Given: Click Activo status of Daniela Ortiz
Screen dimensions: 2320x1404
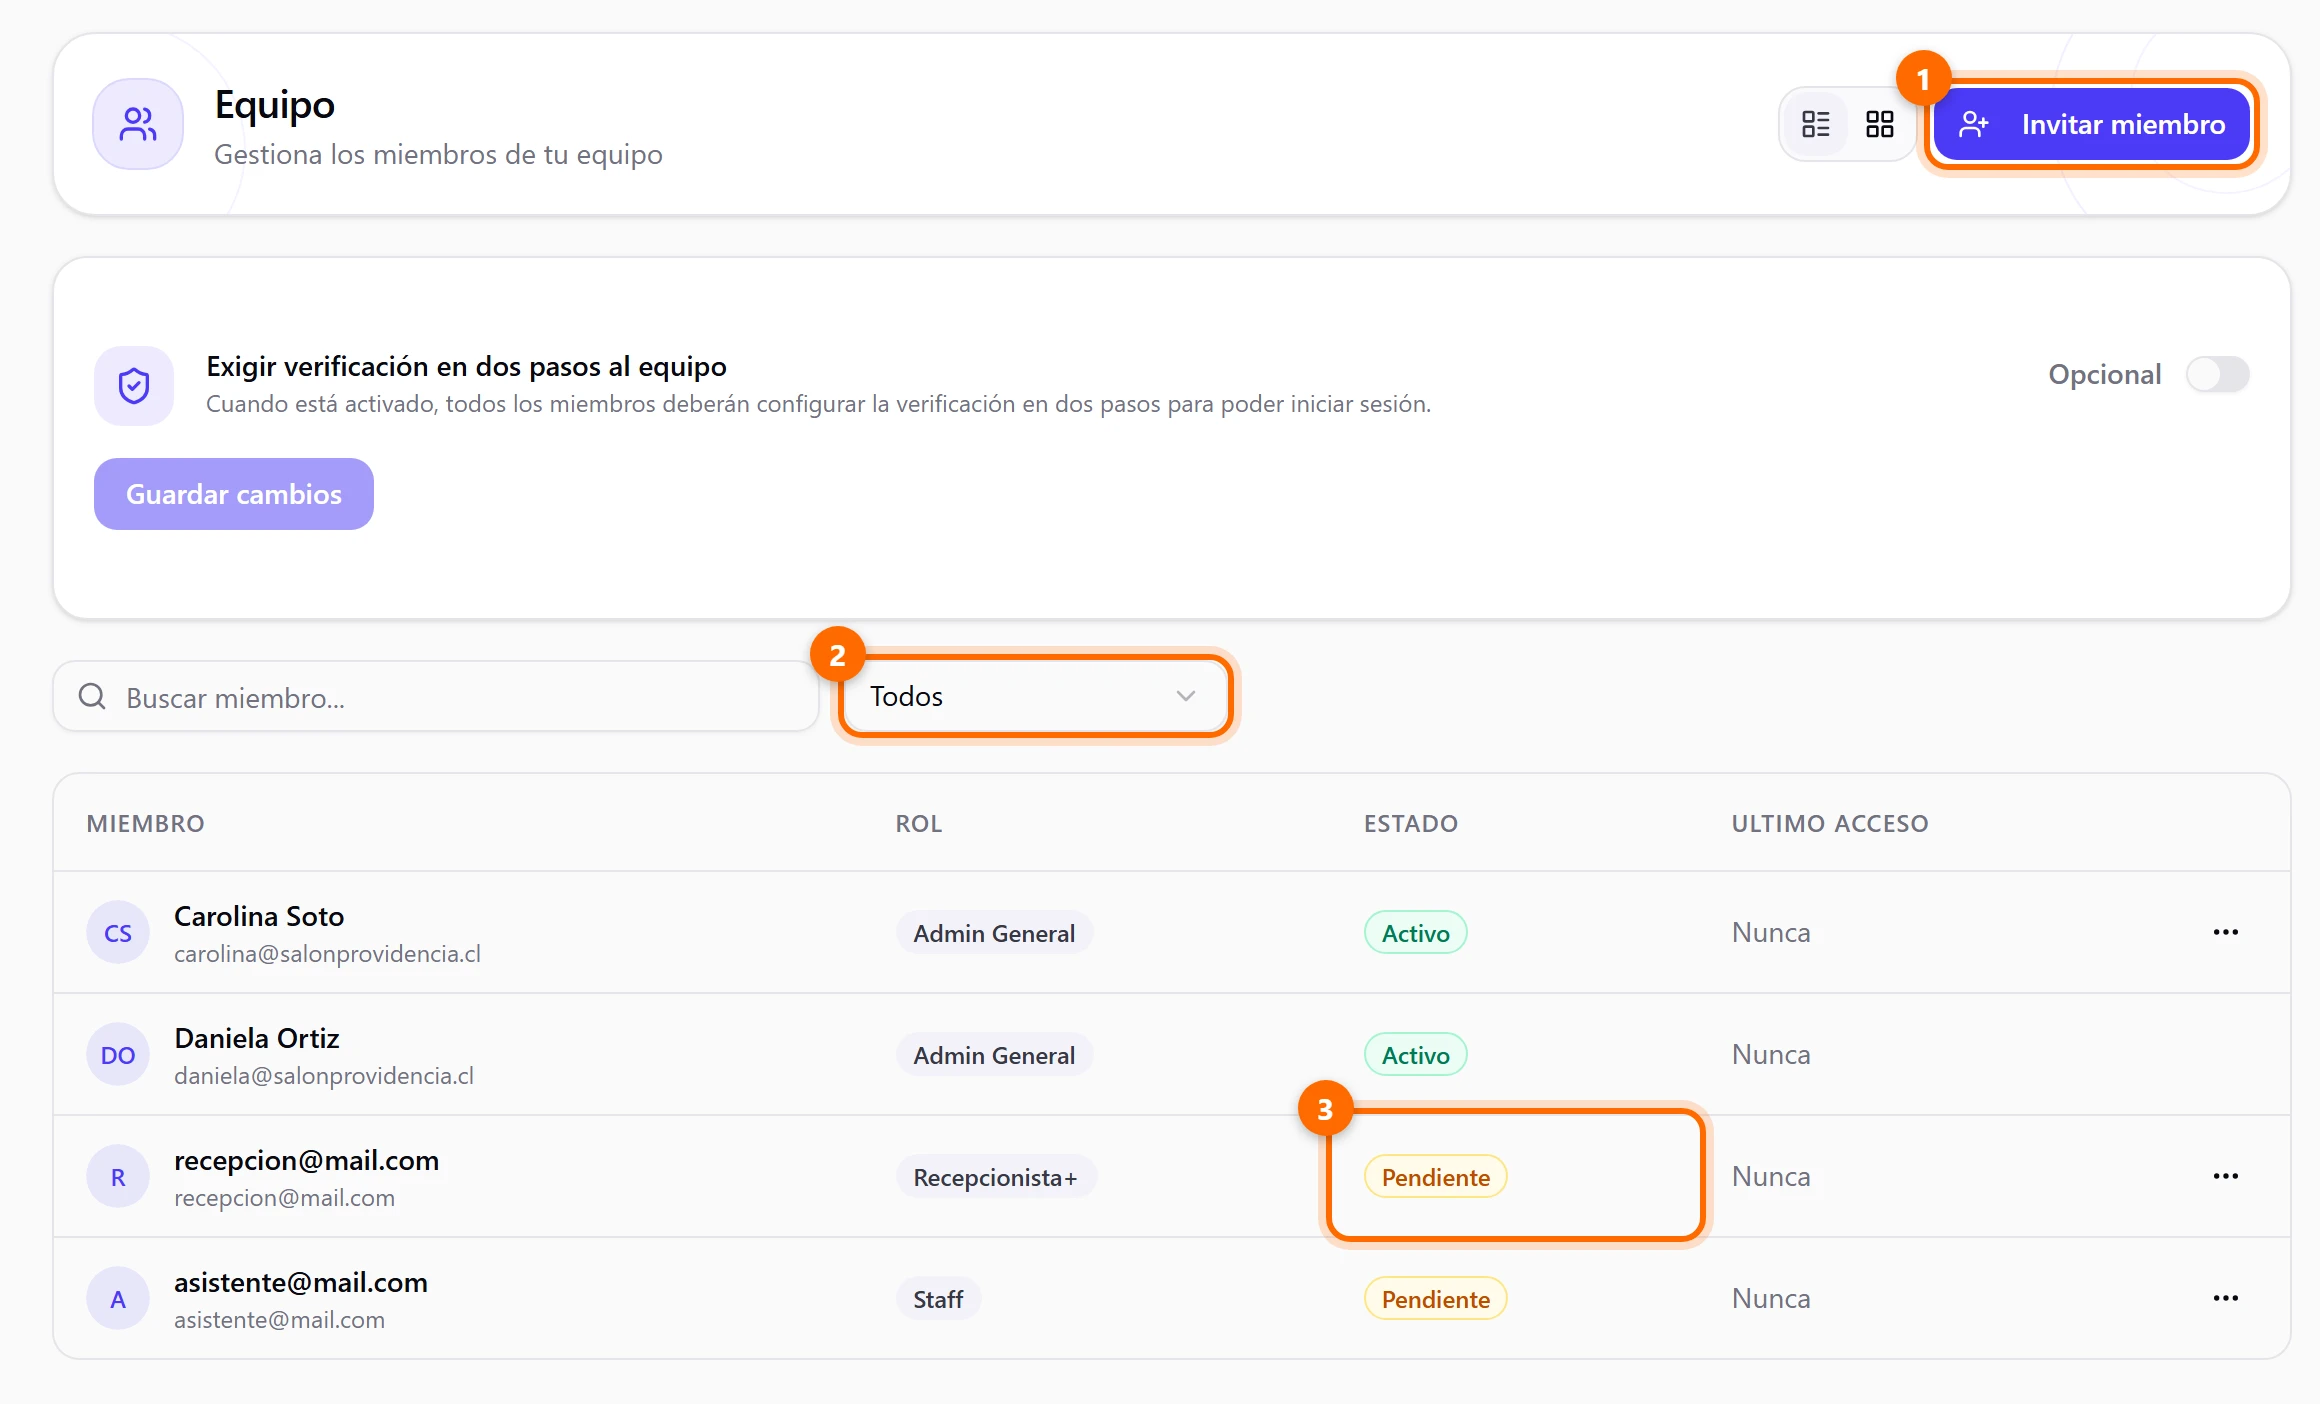Looking at the screenshot, I should [x=1415, y=1055].
